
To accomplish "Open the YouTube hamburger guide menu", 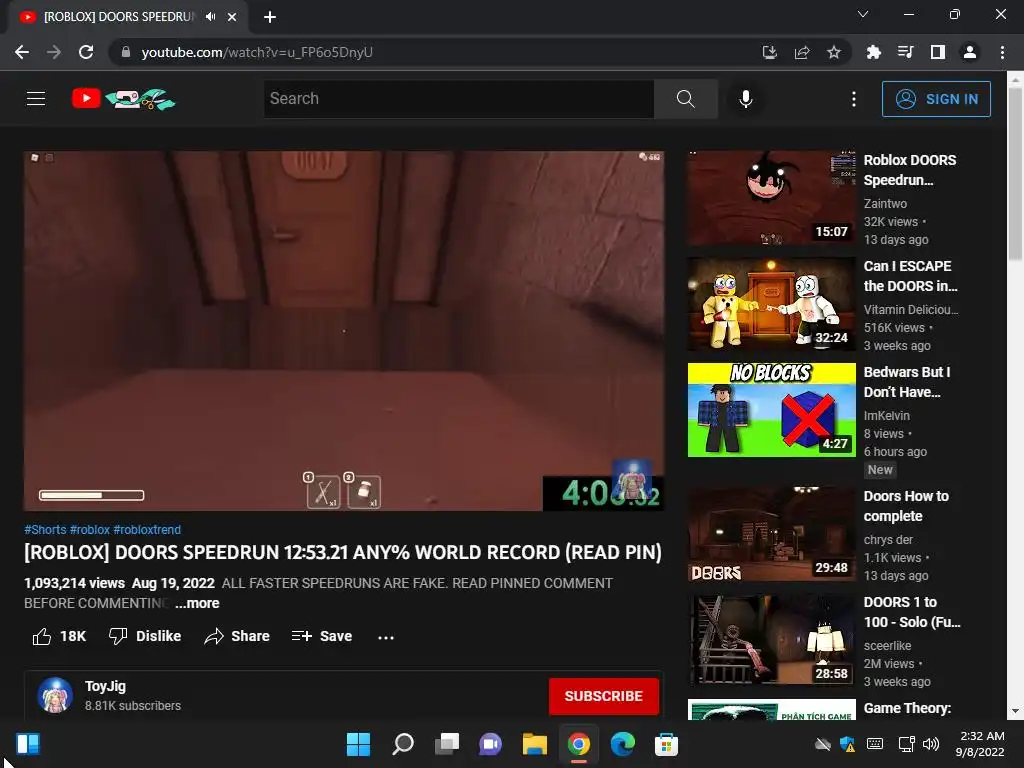I will (36, 99).
